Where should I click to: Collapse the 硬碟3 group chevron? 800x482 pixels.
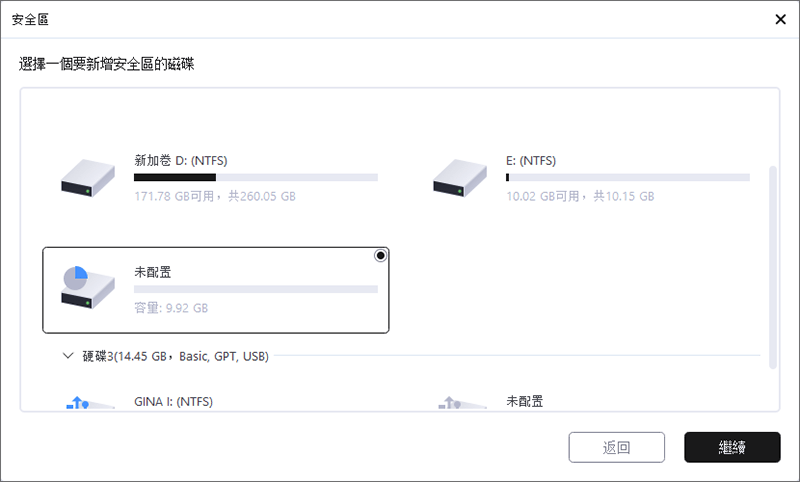point(68,355)
